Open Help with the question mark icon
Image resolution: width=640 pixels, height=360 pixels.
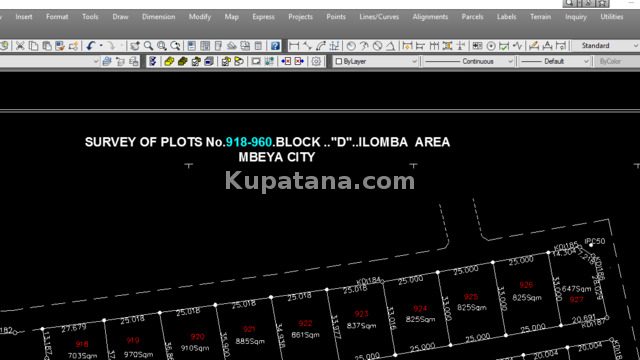tap(275, 46)
